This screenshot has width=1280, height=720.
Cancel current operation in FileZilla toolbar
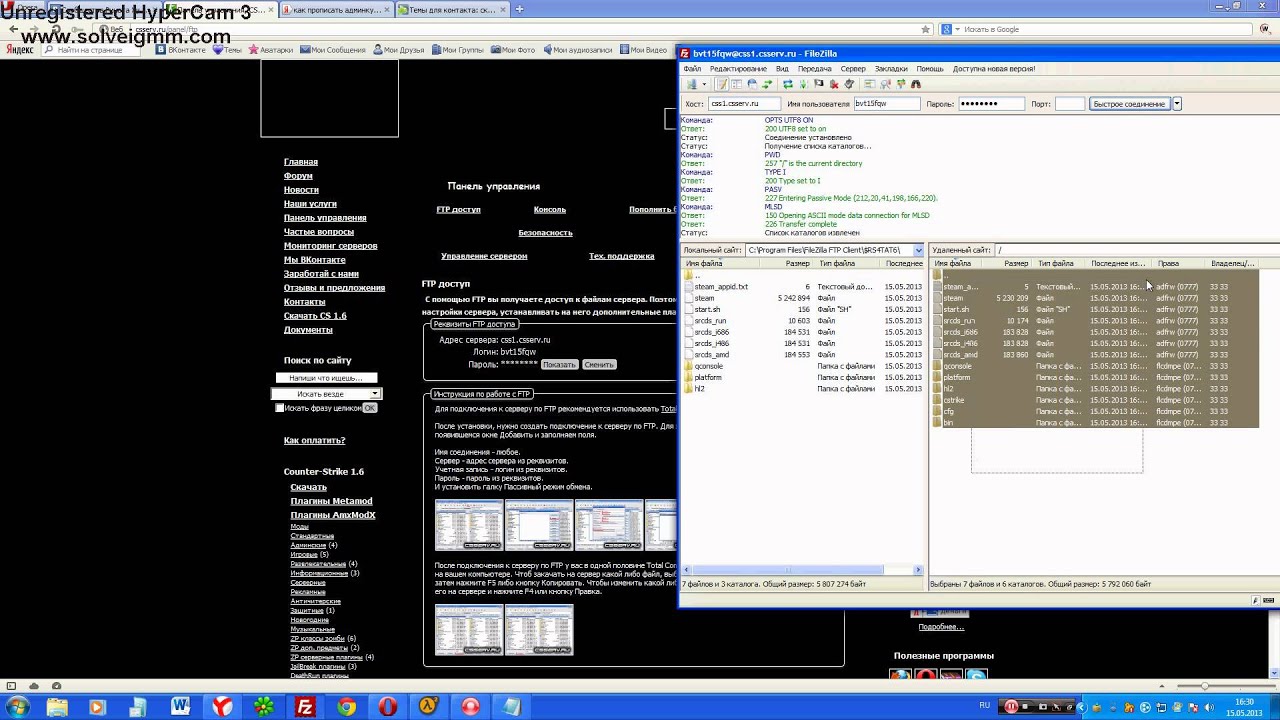click(x=818, y=84)
